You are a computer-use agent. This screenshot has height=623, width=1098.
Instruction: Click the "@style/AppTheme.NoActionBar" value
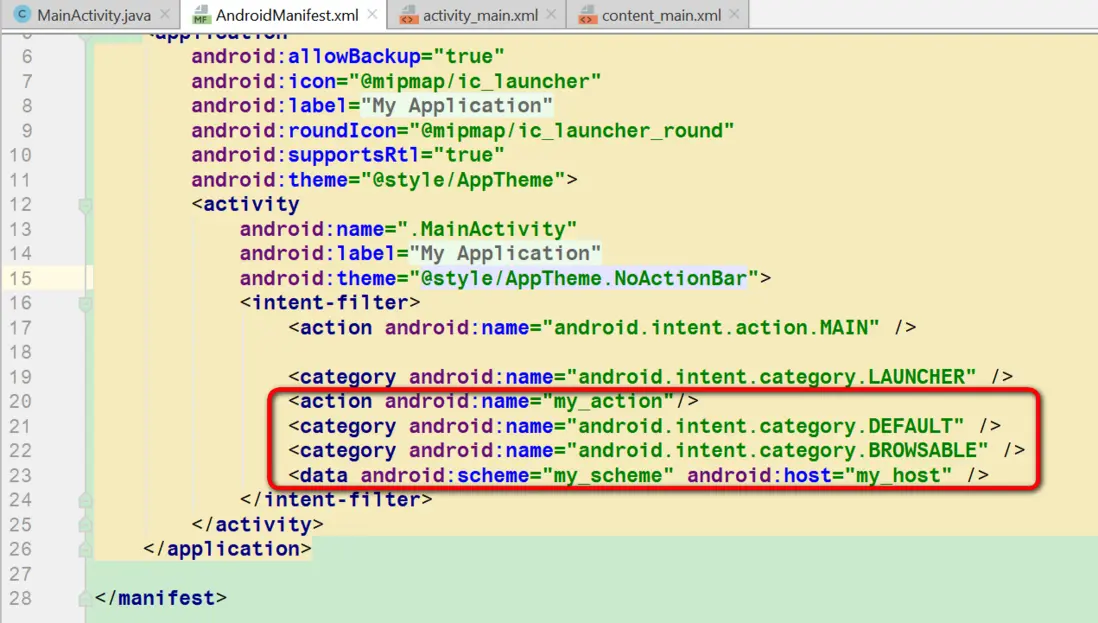click(585, 279)
